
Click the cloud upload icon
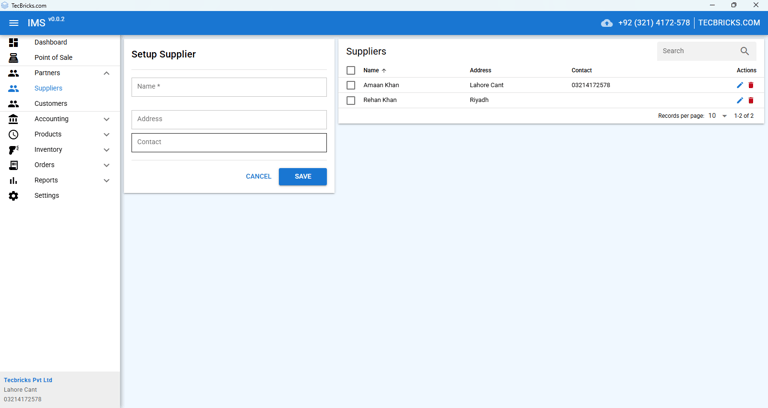point(606,23)
